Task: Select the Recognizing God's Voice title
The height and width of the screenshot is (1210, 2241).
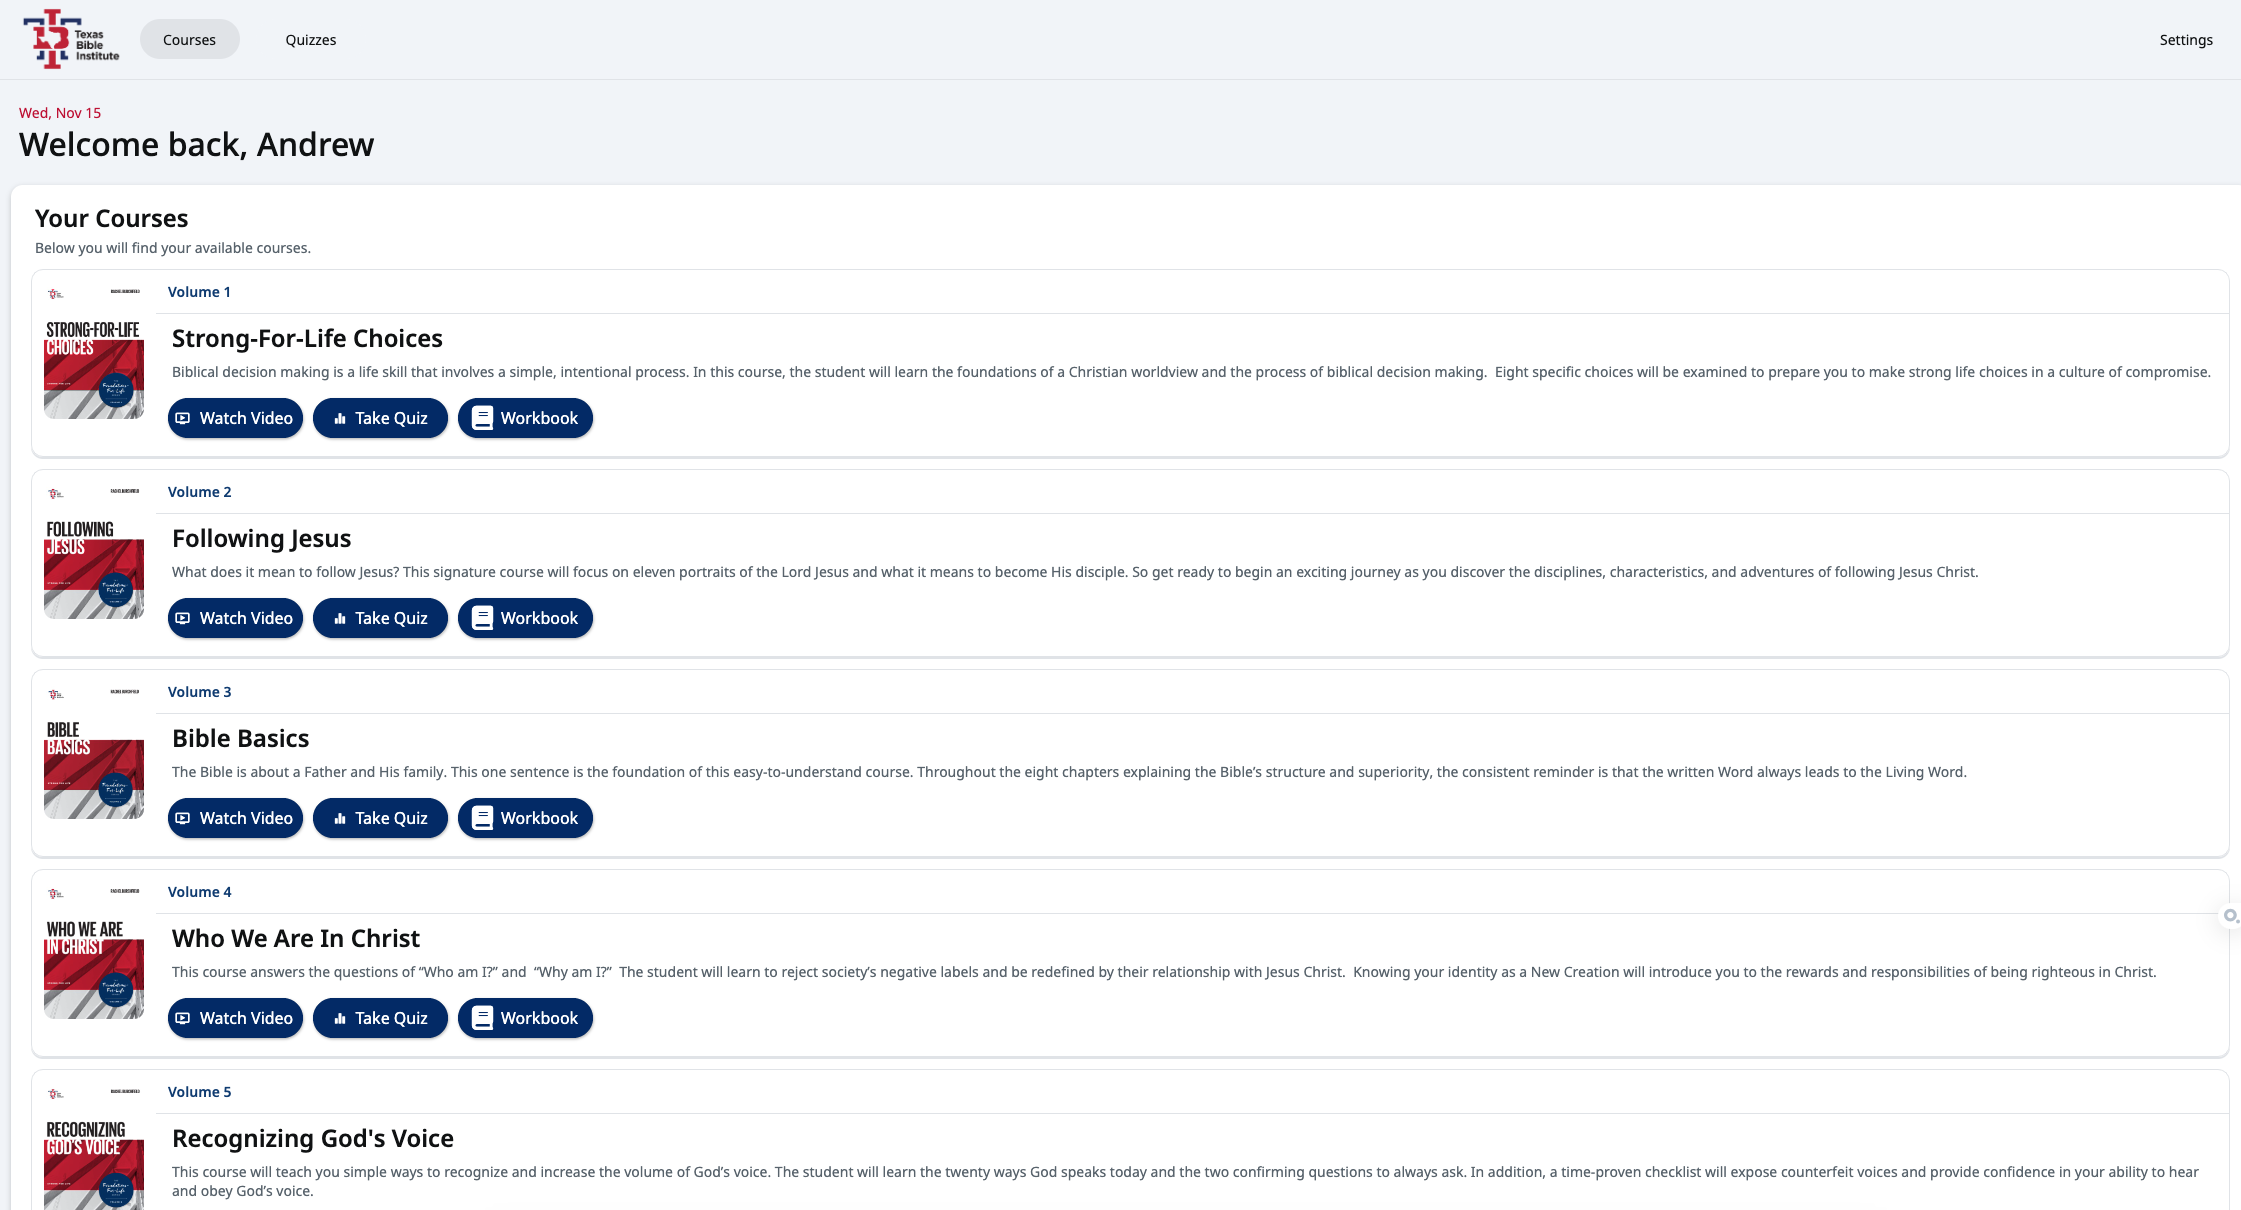Action: 313,1138
